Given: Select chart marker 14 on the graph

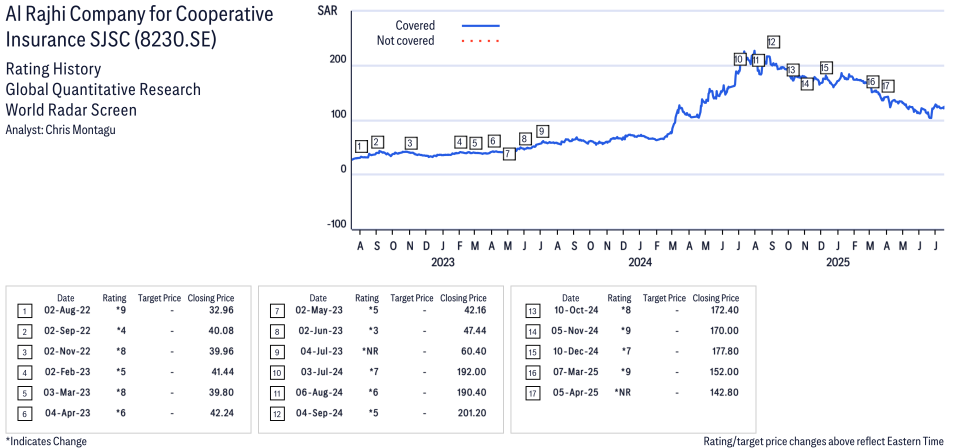Looking at the screenshot, I should click(x=807, y=84).
